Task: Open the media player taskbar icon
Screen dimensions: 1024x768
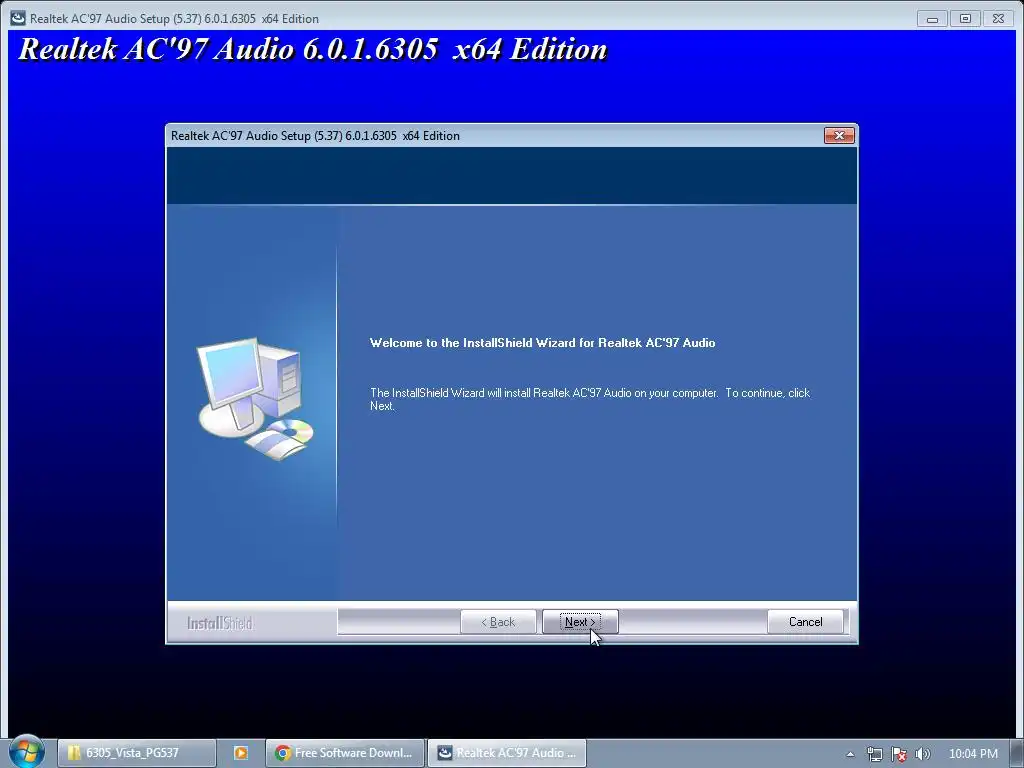Action: coord(240,753)
